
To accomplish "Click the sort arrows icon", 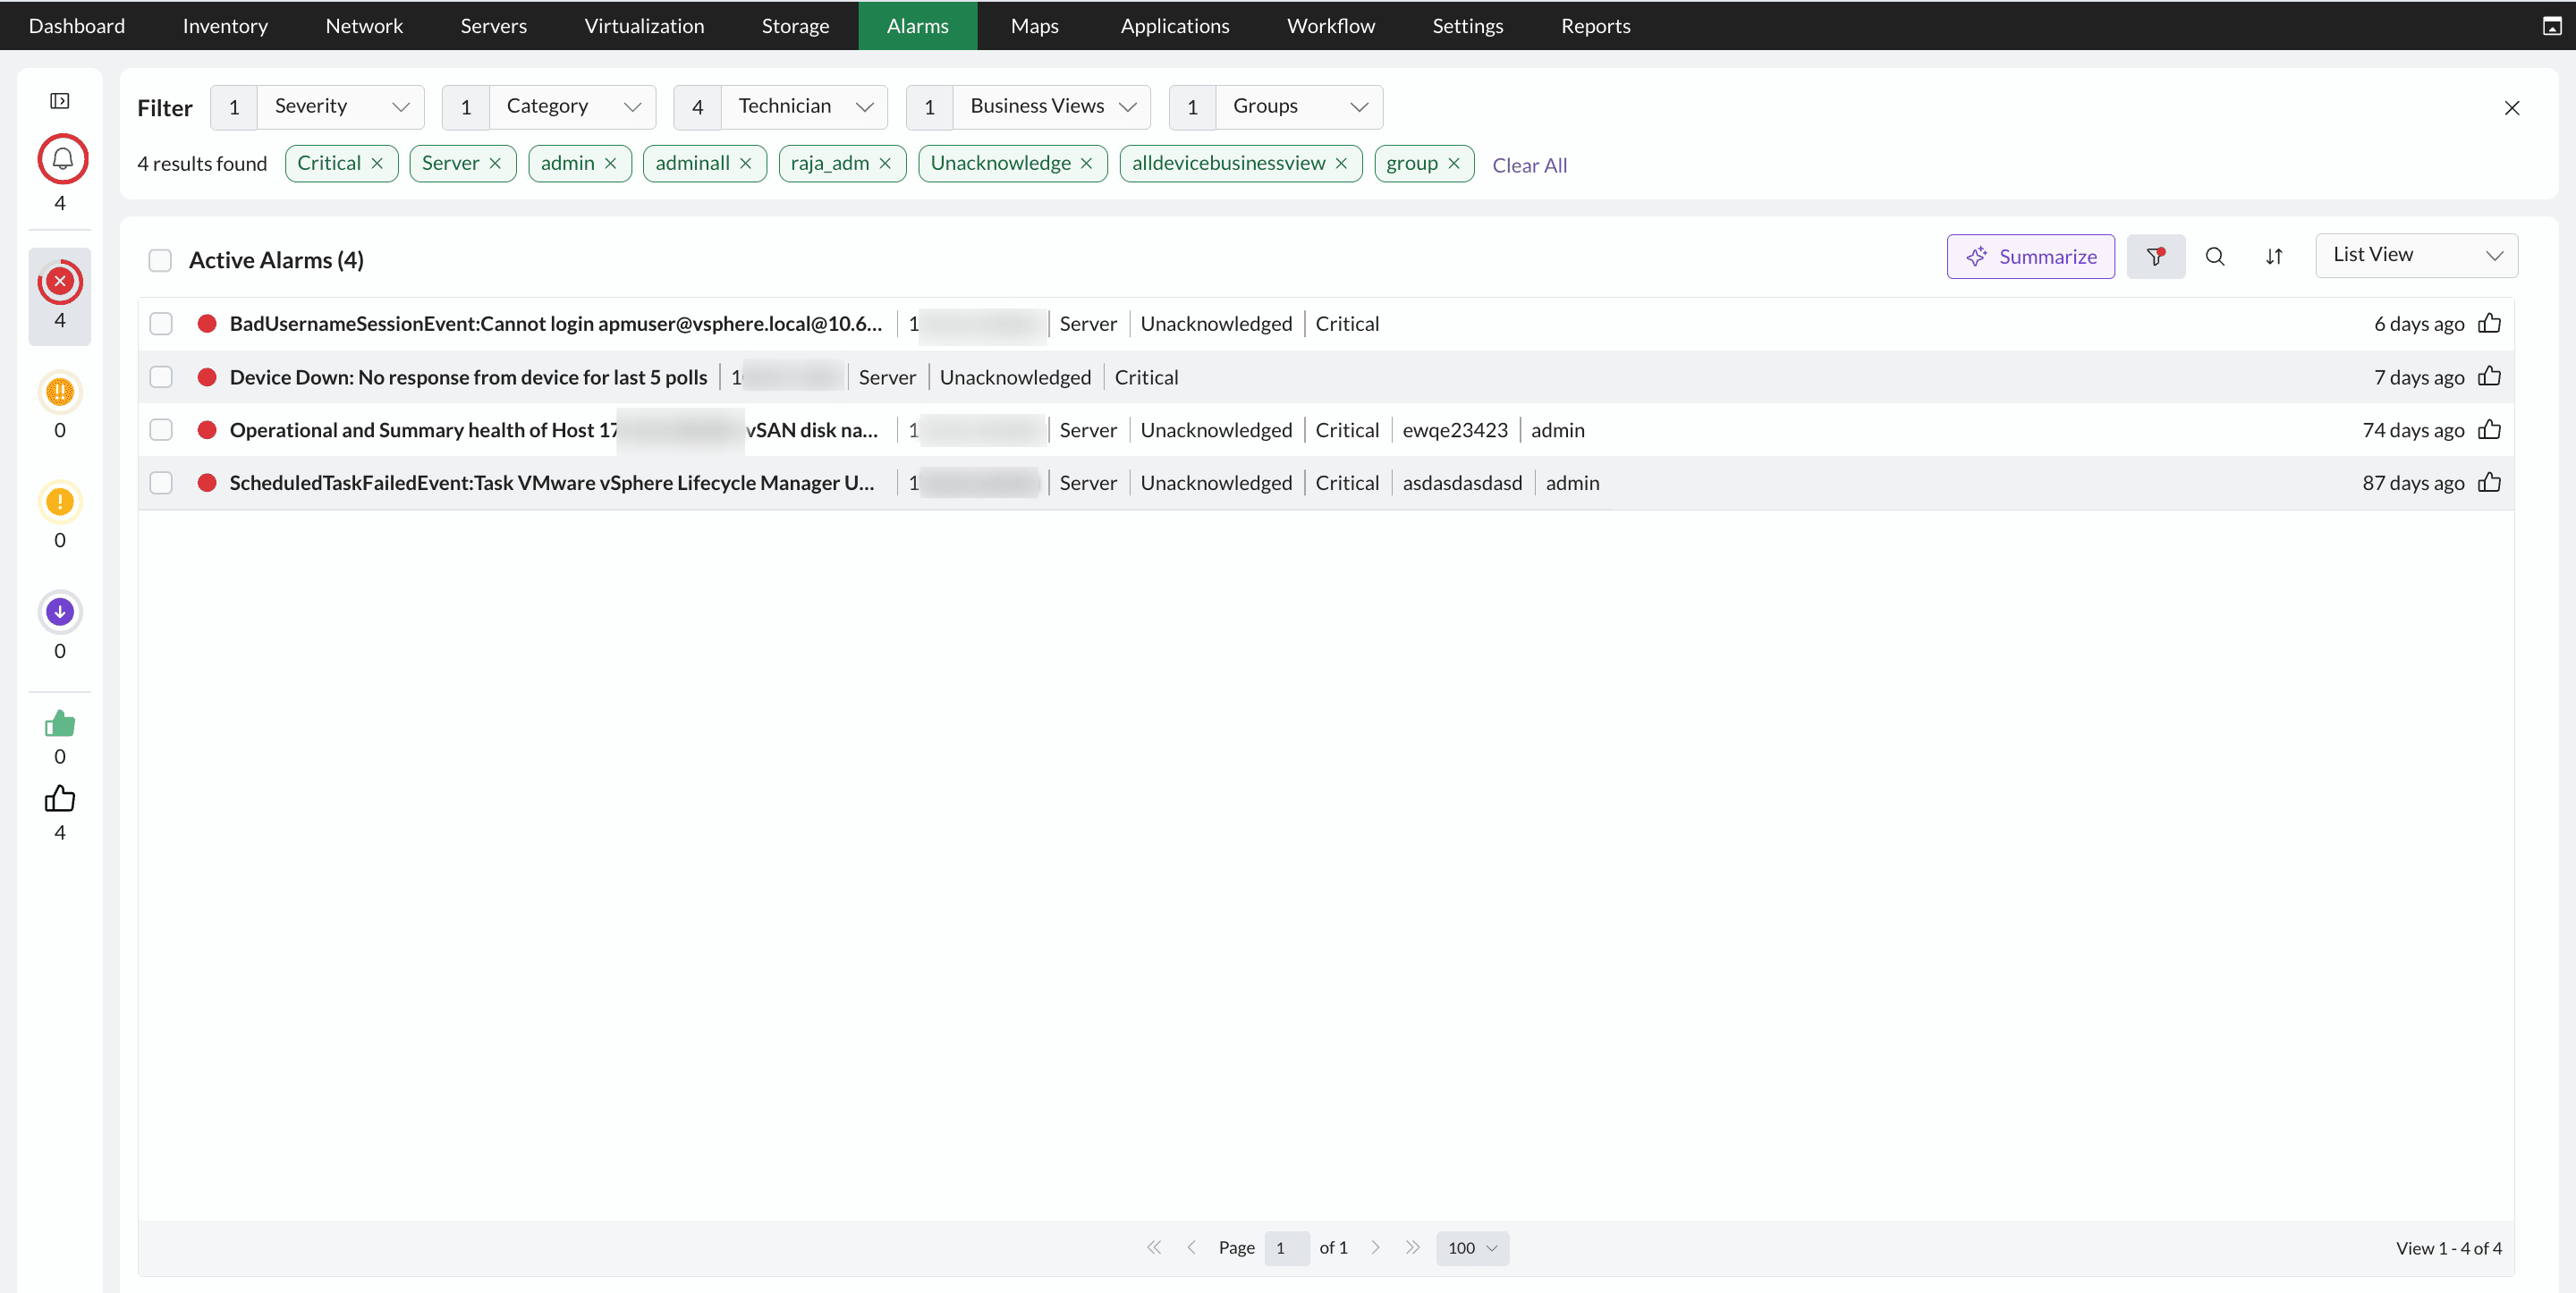I will pos(2274,257).
